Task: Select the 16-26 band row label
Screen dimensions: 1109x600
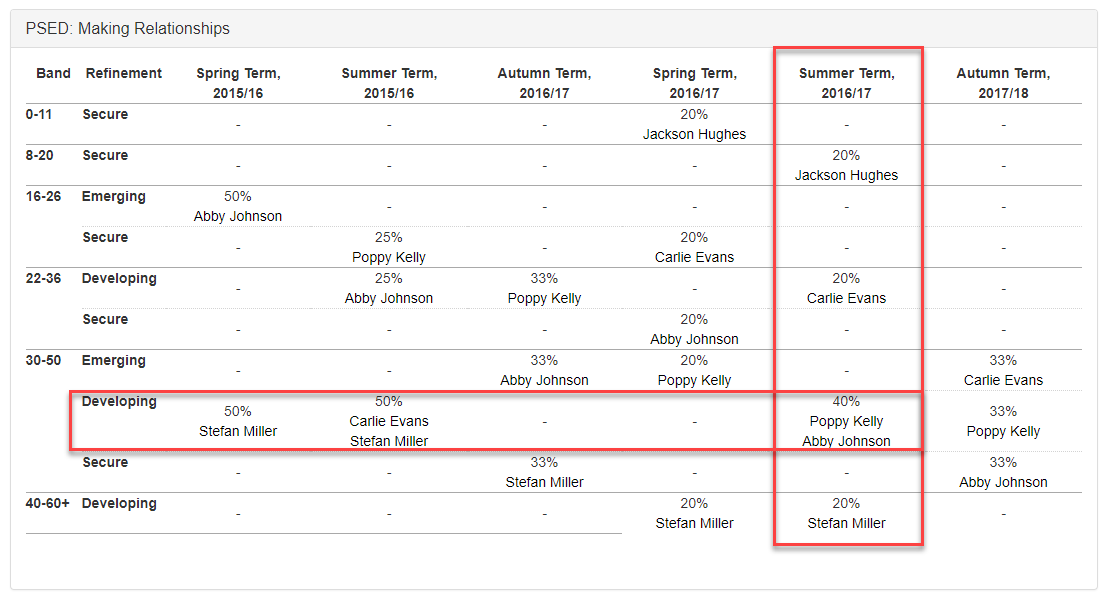Action: click(43, 197)
